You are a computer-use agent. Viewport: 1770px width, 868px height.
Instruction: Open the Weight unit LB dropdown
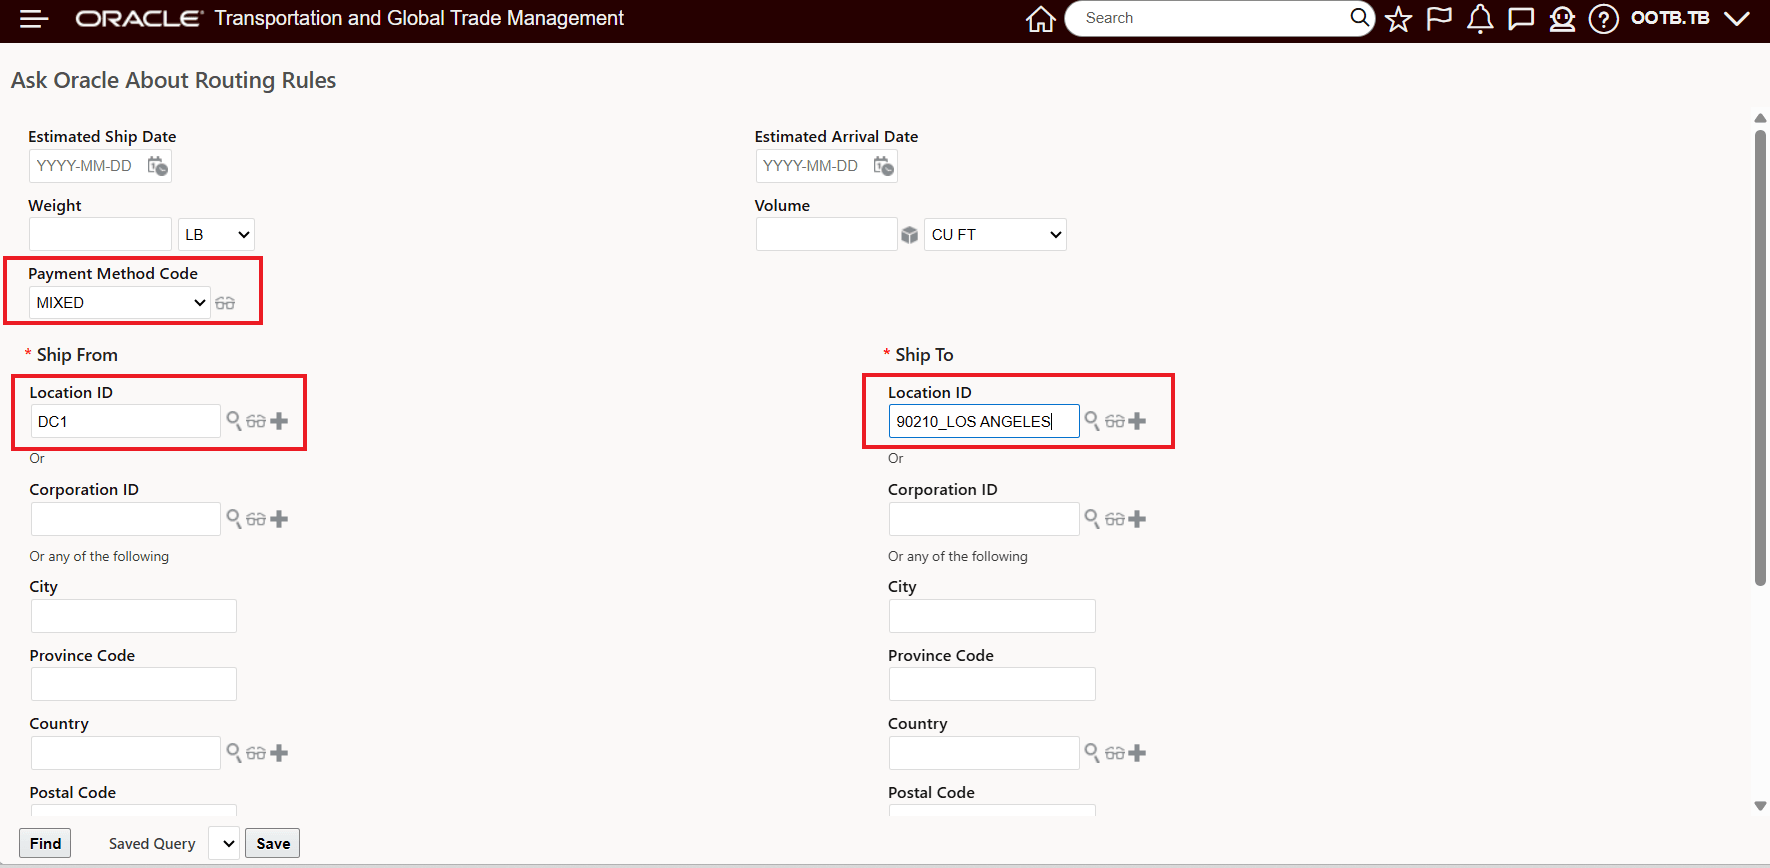click(x=216, y=234)
